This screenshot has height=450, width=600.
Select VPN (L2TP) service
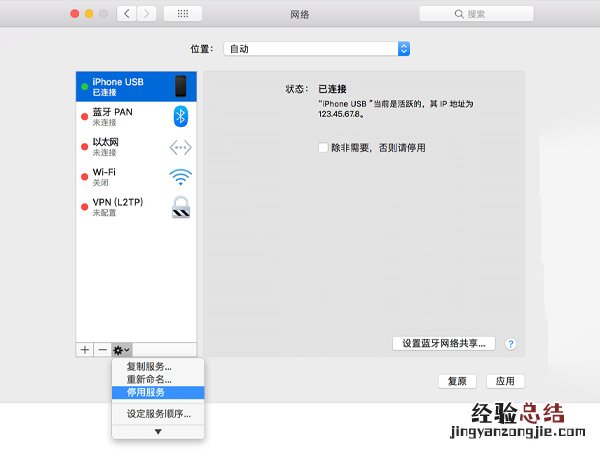pos(136,207)
